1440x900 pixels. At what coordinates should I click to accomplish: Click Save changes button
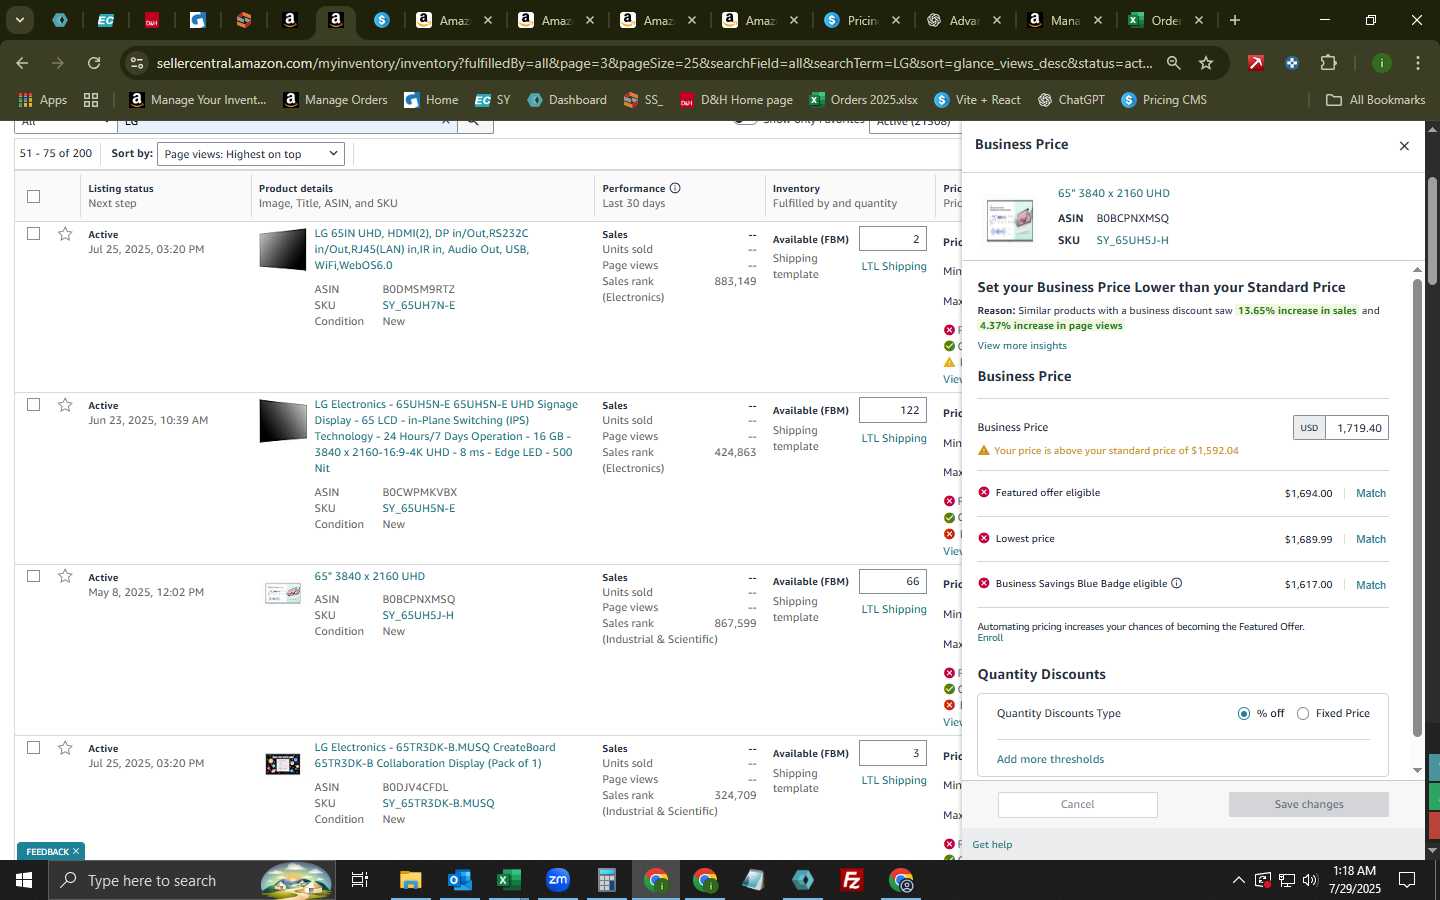point(1309,804)
